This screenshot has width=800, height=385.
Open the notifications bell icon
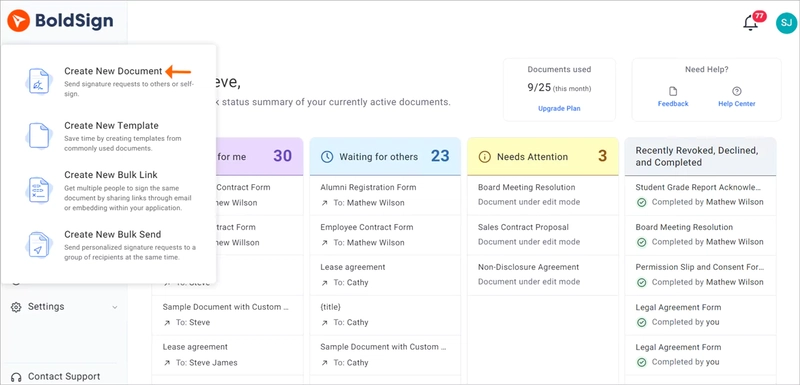[750, 23]
